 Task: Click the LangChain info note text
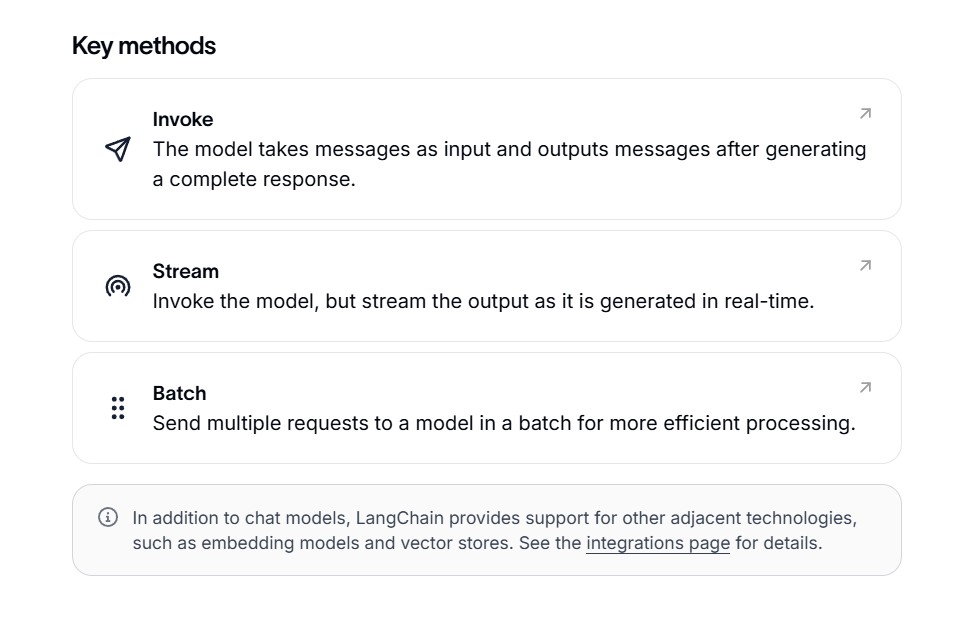click(495, 530)
